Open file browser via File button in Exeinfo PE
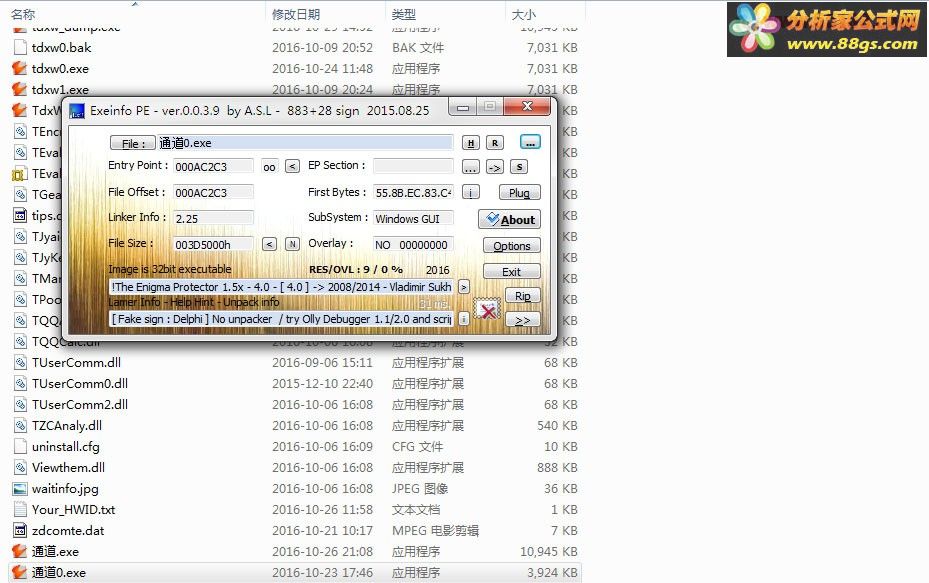Image resolution: width=929 pixels, height=583 pixels. (x=133, y=143)
